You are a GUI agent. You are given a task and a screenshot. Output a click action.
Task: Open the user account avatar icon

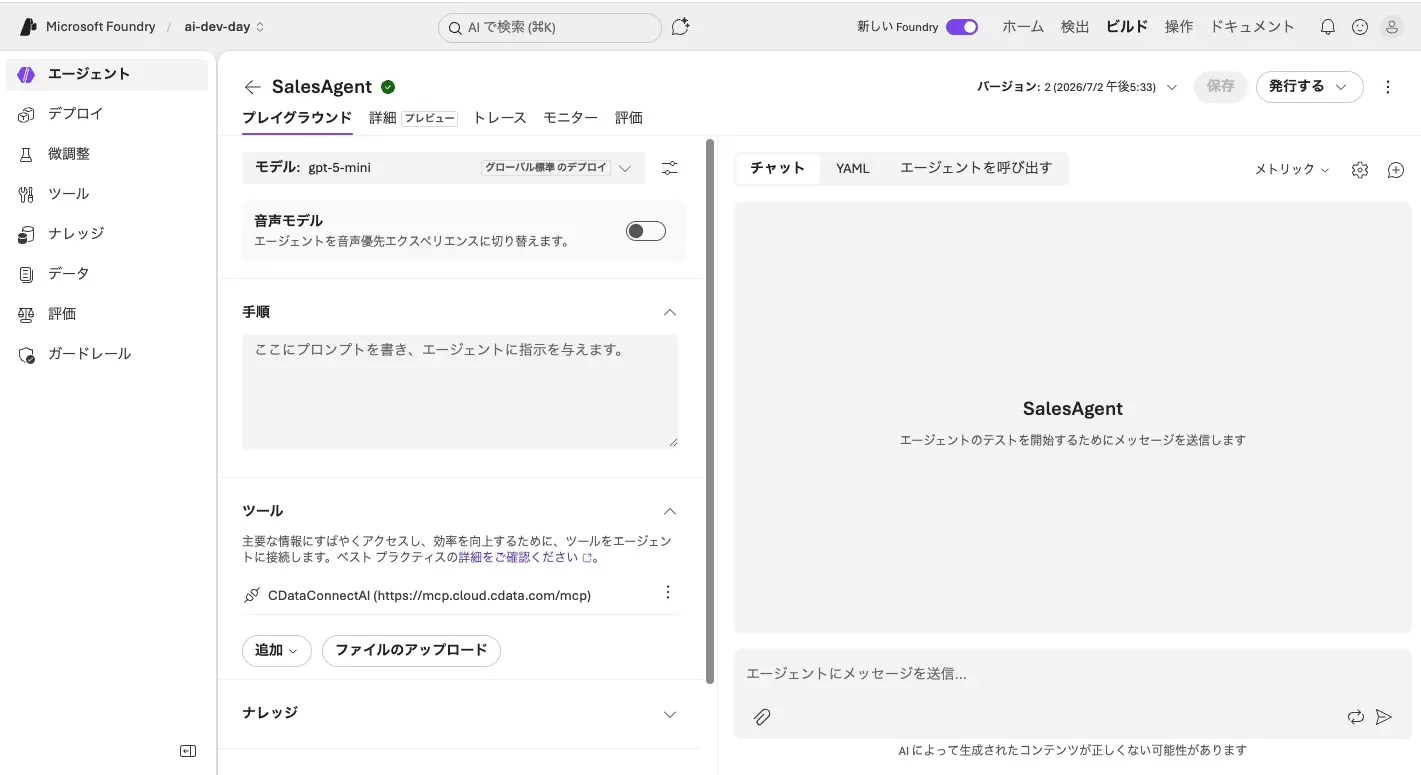tap(1392, 27)
